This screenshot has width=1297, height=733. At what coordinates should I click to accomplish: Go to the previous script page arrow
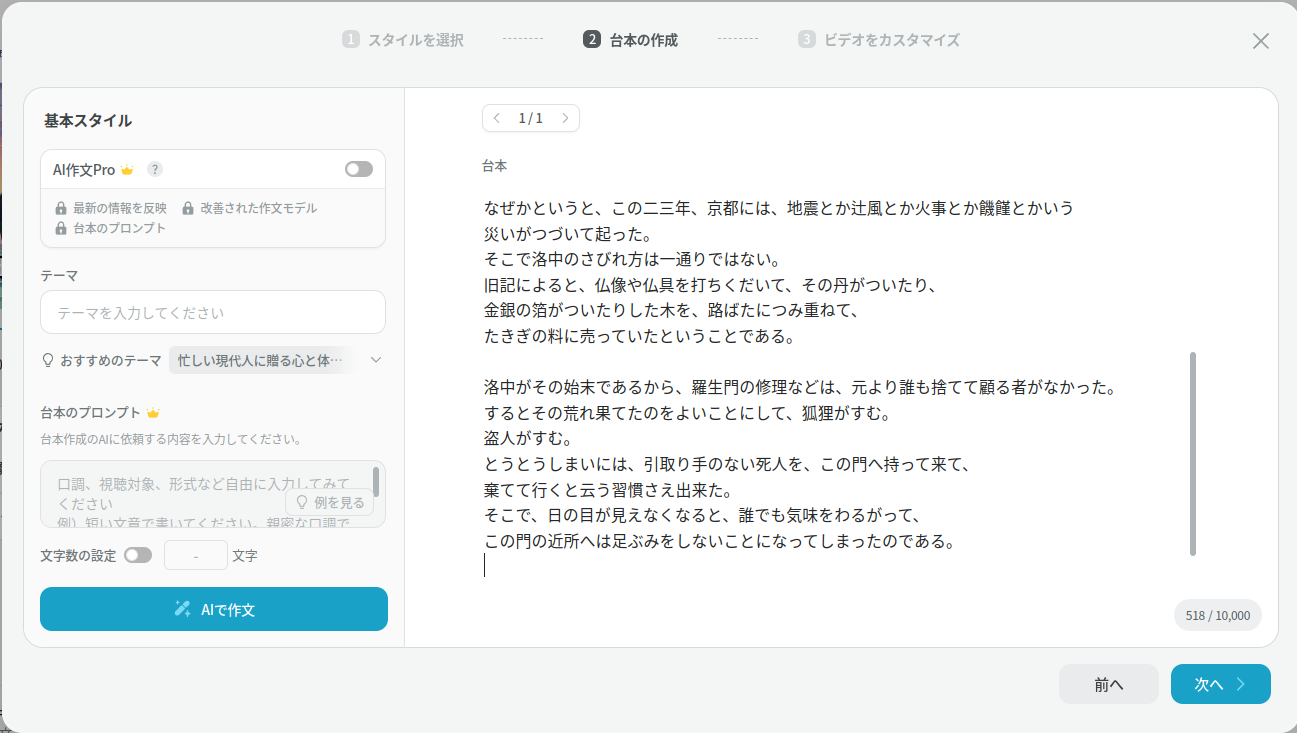tap(497, 118)
